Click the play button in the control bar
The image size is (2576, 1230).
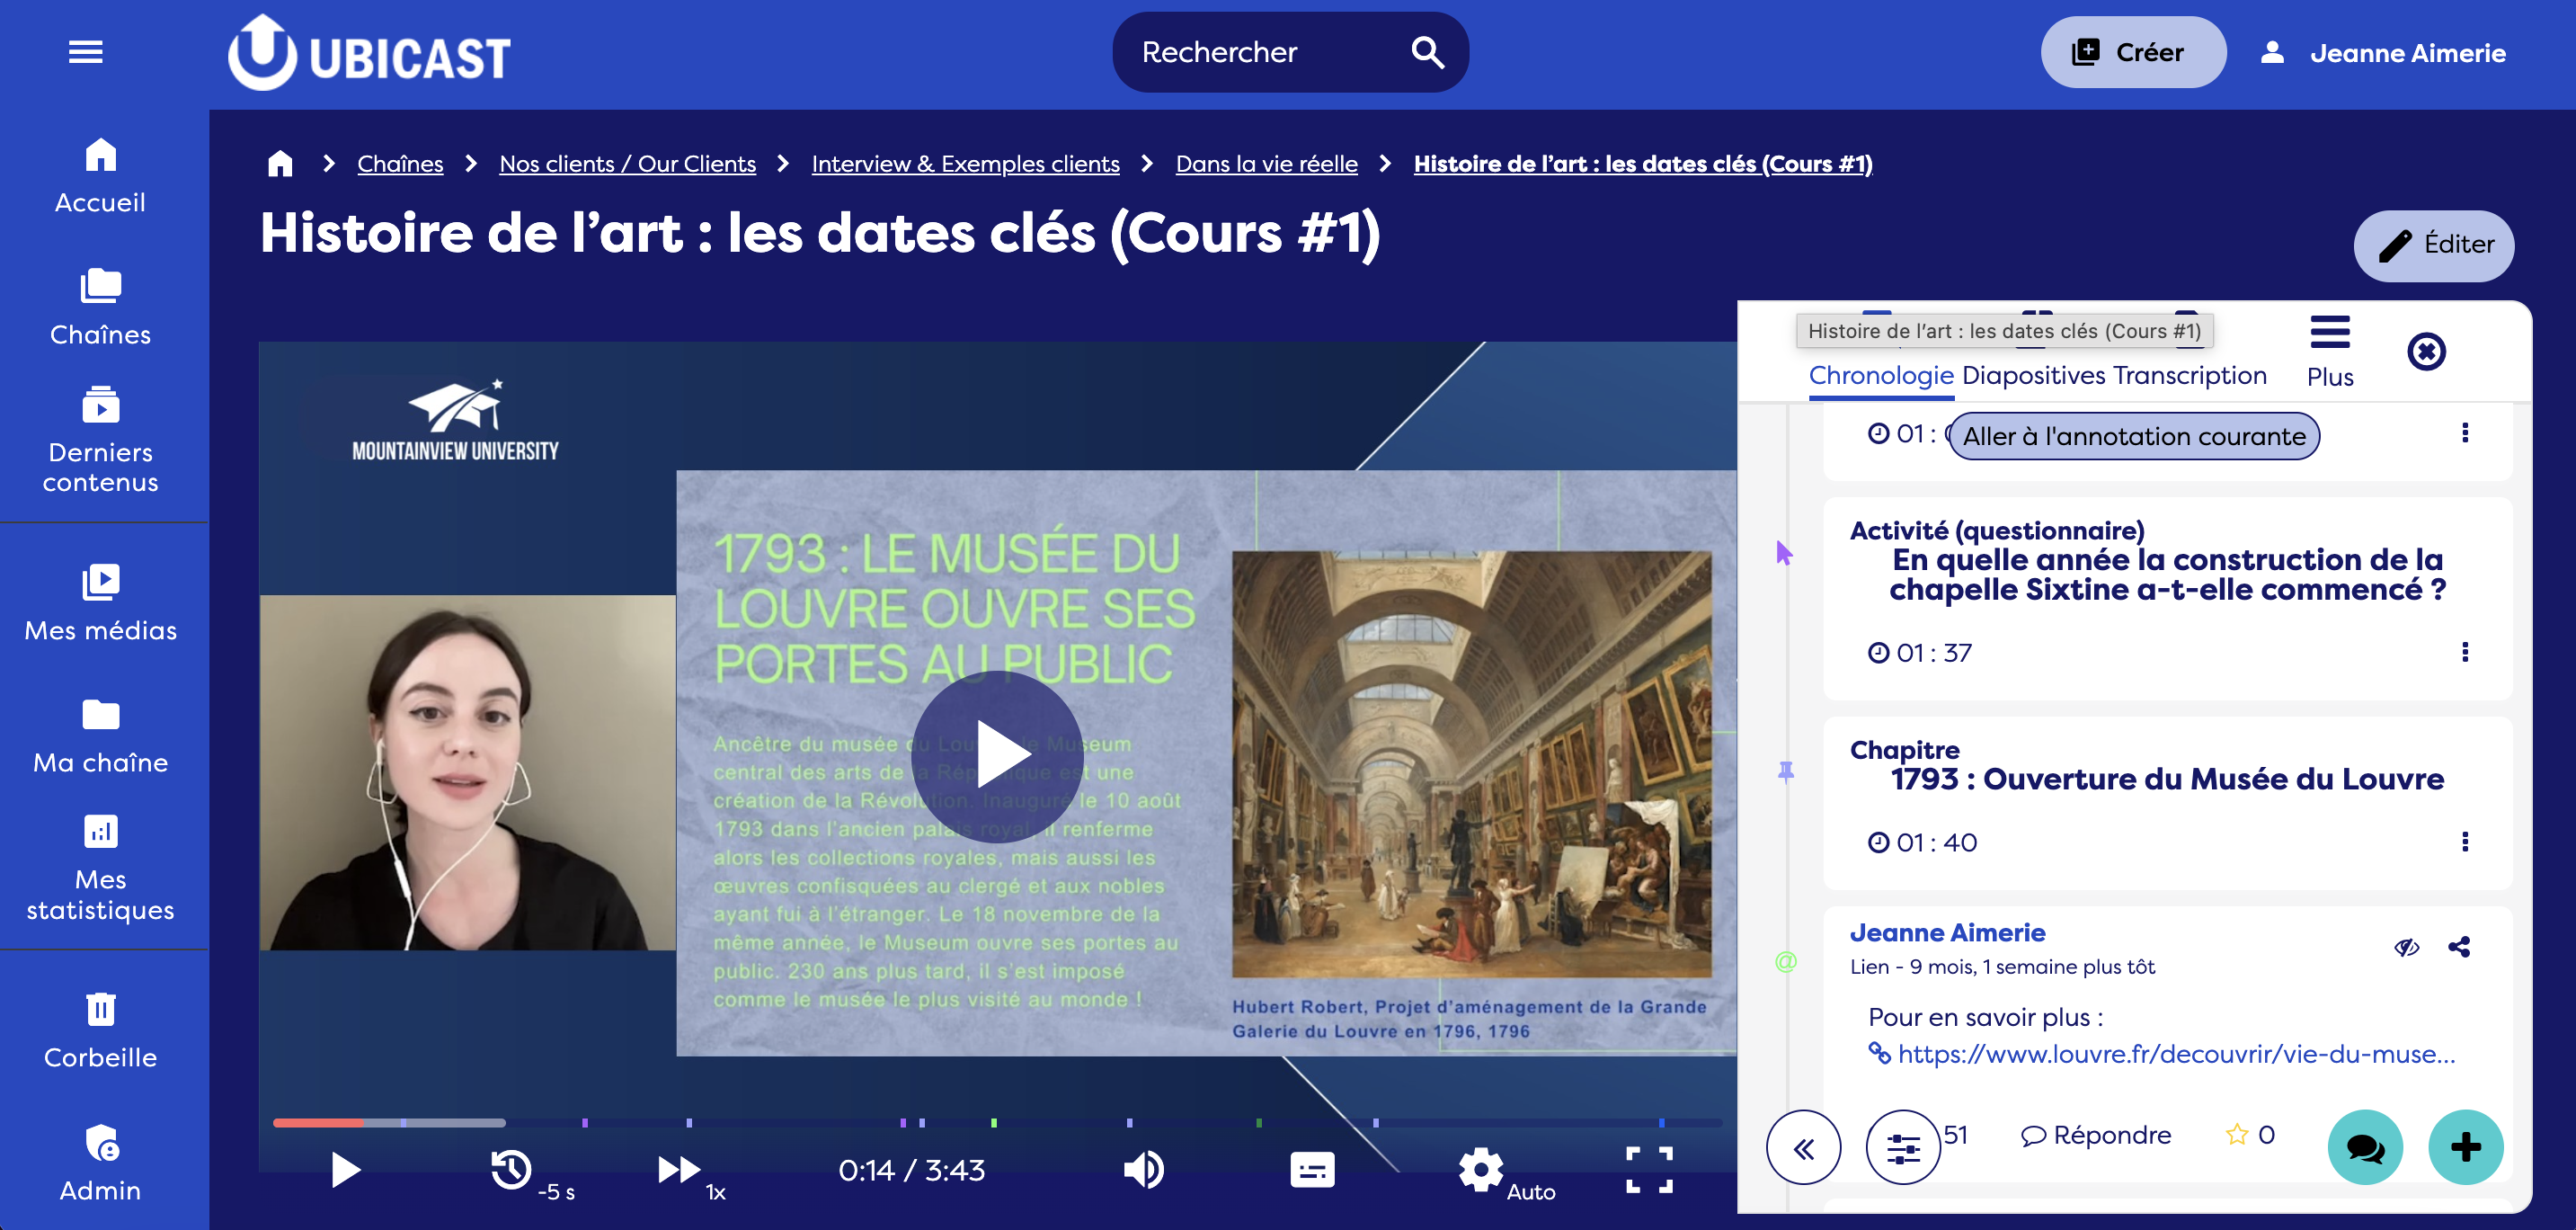345,1169
